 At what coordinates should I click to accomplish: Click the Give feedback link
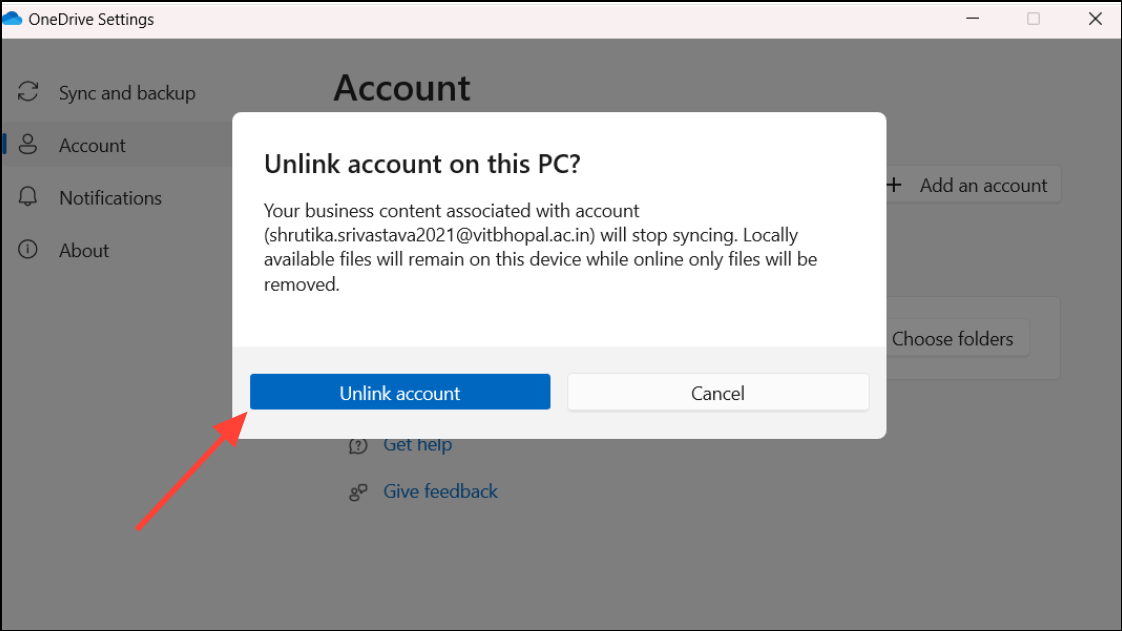coord(440,491)
